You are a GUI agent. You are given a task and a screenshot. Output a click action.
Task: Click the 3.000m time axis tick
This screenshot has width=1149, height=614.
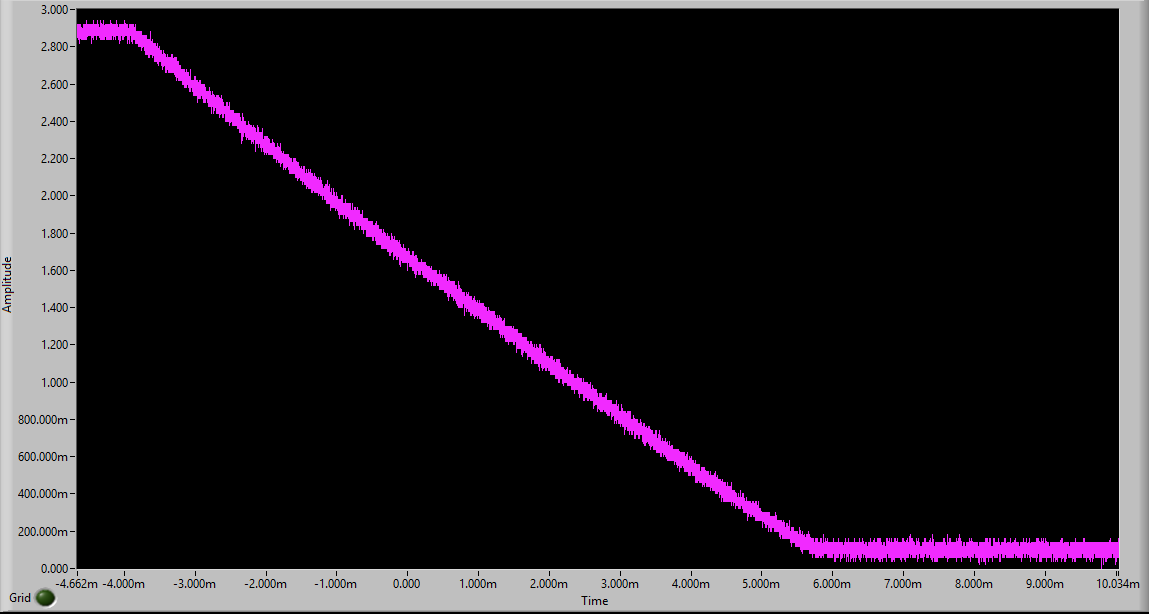pos(620,584)
